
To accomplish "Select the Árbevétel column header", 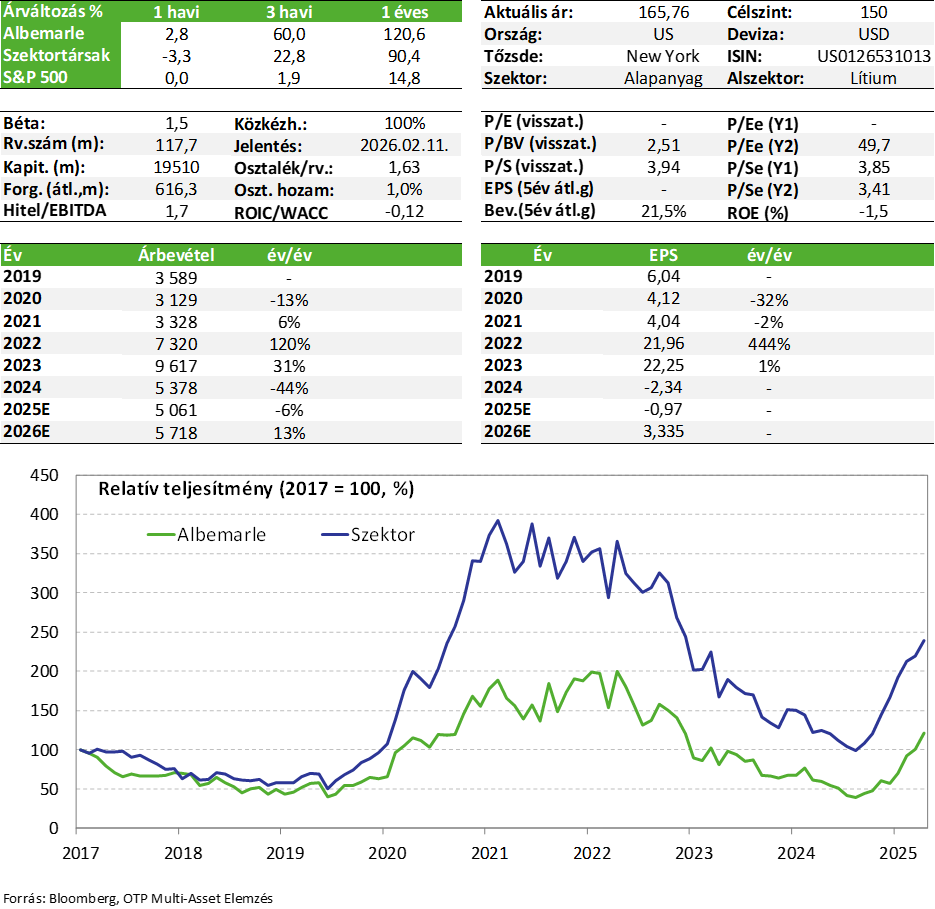I will click(176, 255).
